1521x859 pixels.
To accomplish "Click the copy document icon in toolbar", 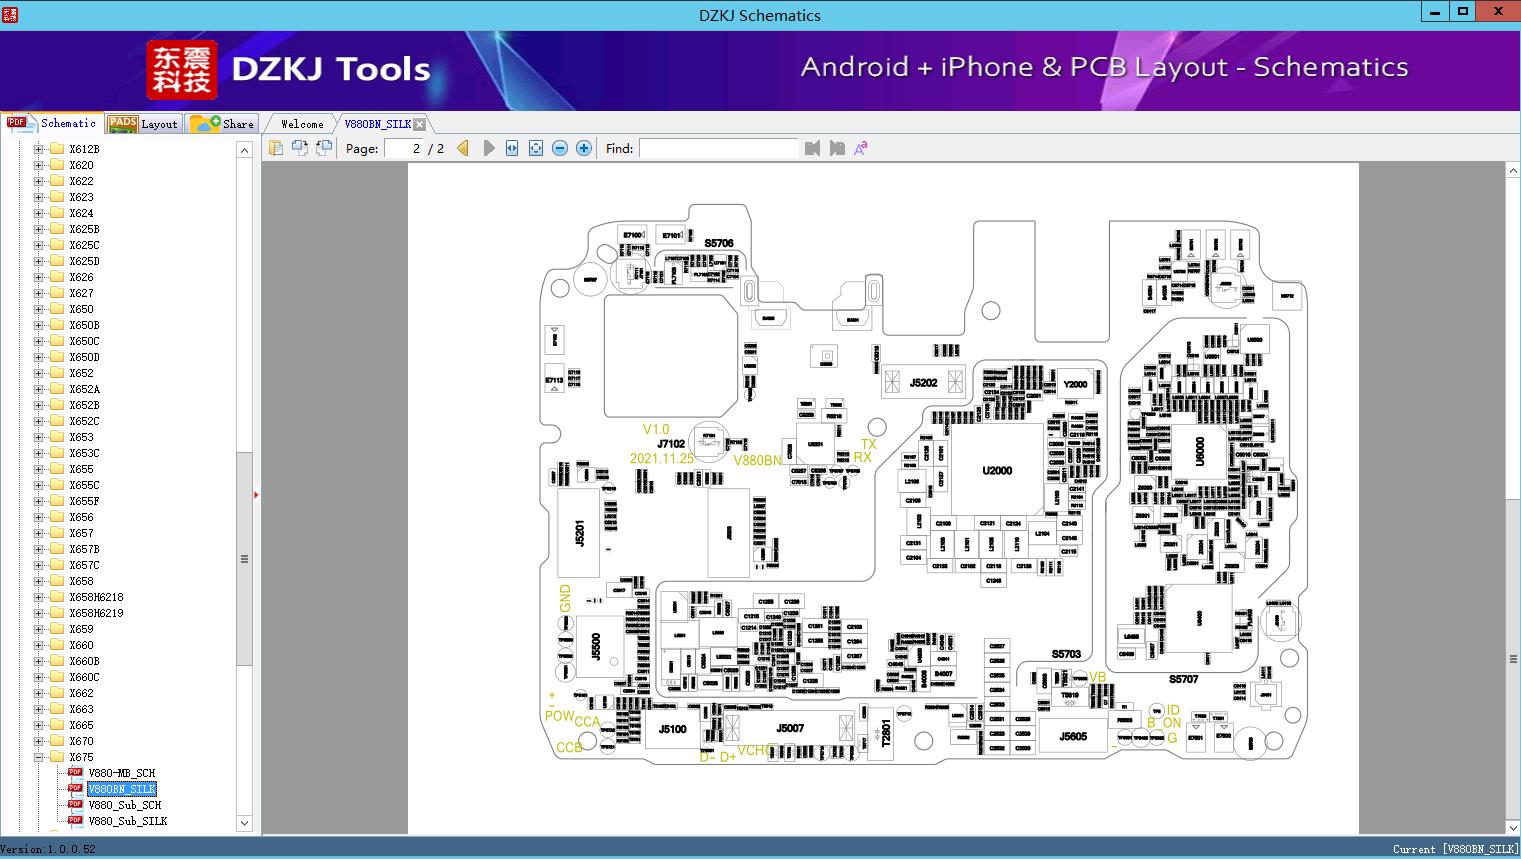I will pyautogui.click(x=276, y=148).
